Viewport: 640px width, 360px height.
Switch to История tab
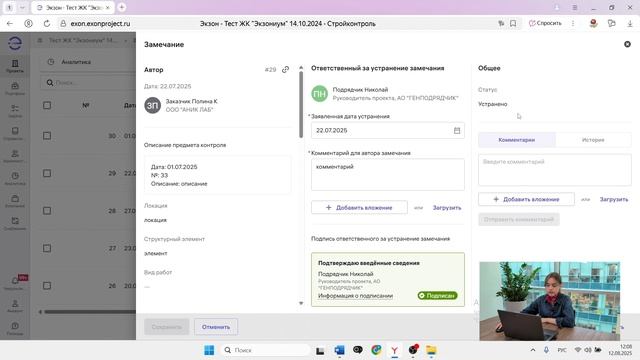(593, 140)
